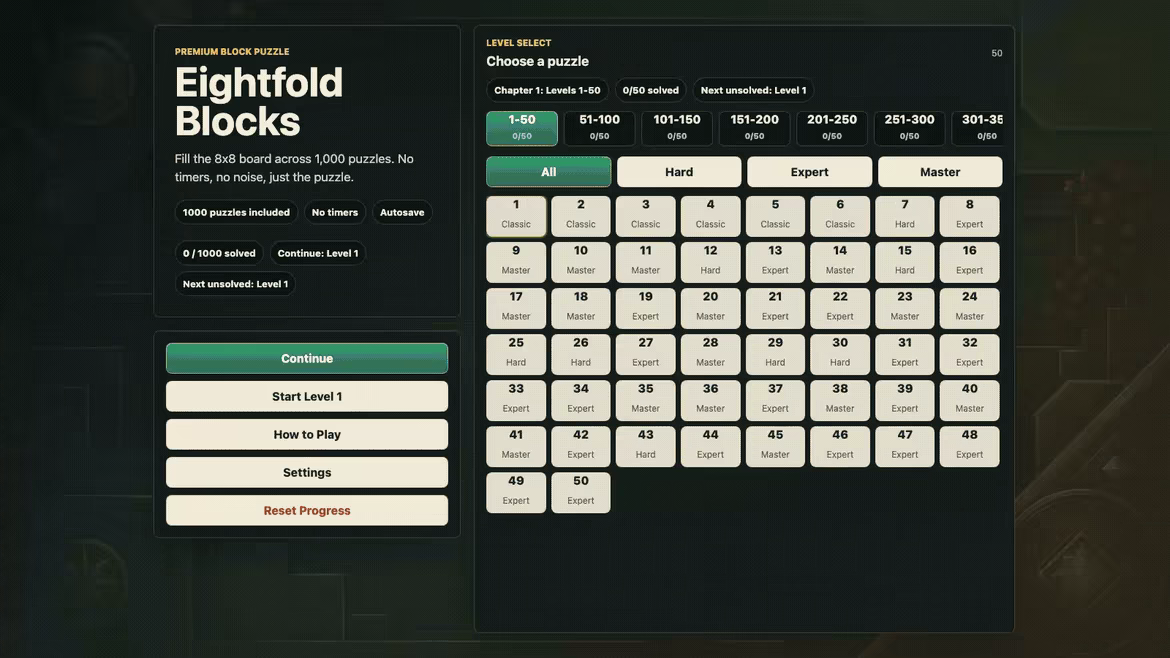Select level 5 Classic puzzle
Viewport: 1170px width, 658px height.
point(775,216)
